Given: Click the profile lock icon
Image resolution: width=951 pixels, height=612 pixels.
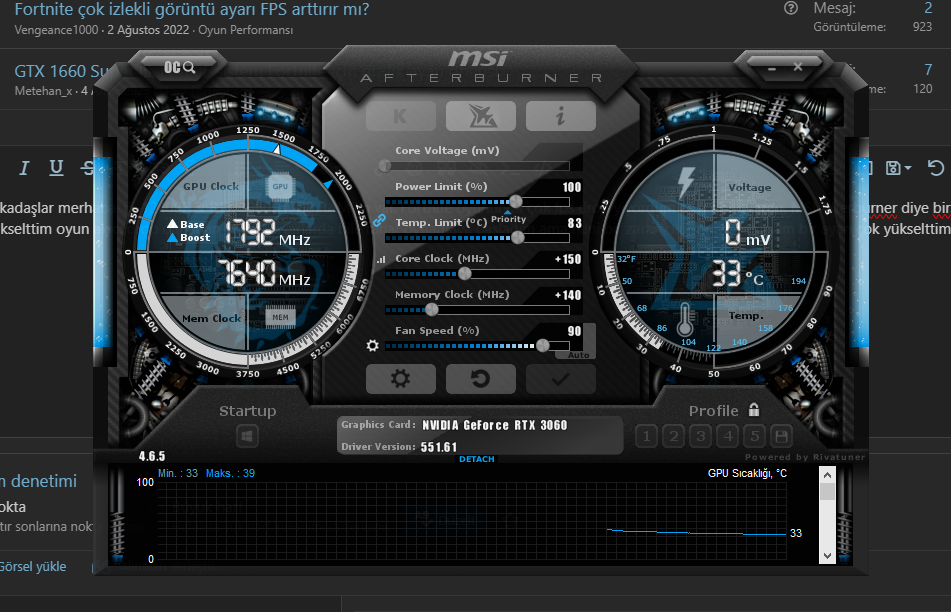Looking at the screenshot, I should pyautogui.click(x=754, y=410).
